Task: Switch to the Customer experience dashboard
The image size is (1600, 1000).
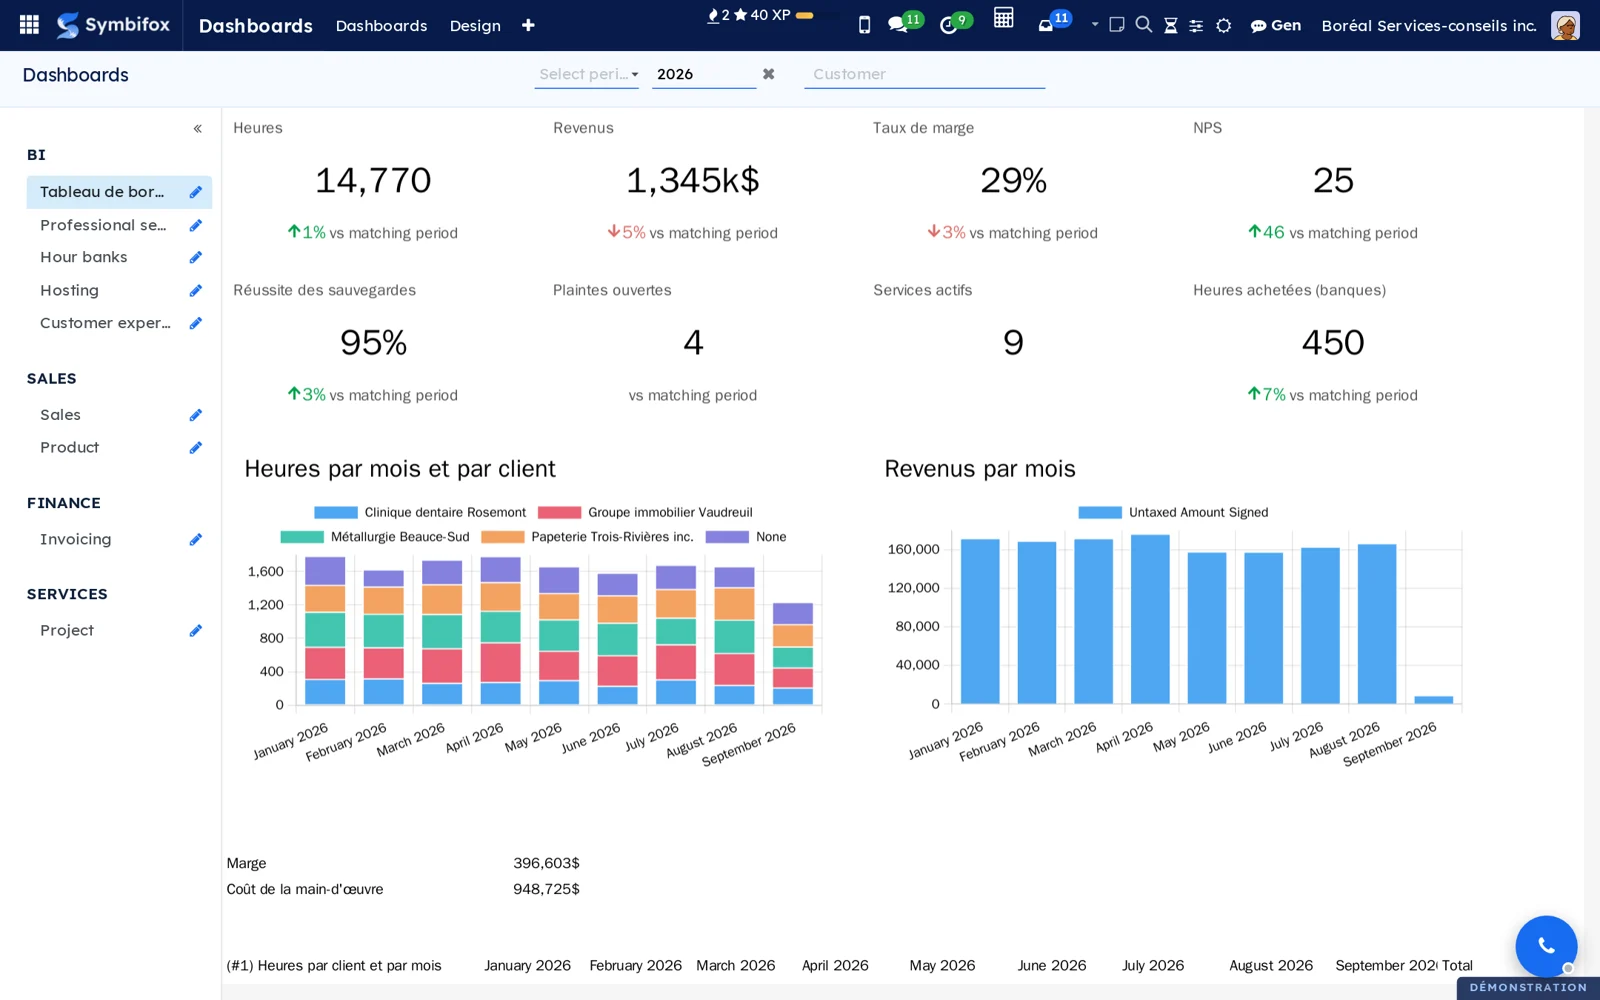Action: pyautogui.click(x=105, y=323)
